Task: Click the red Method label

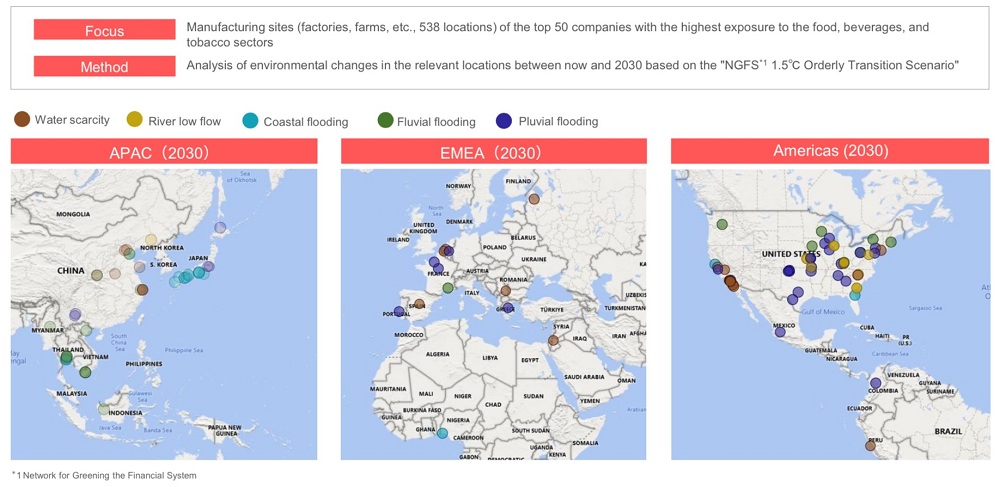Action: [104, 67]
